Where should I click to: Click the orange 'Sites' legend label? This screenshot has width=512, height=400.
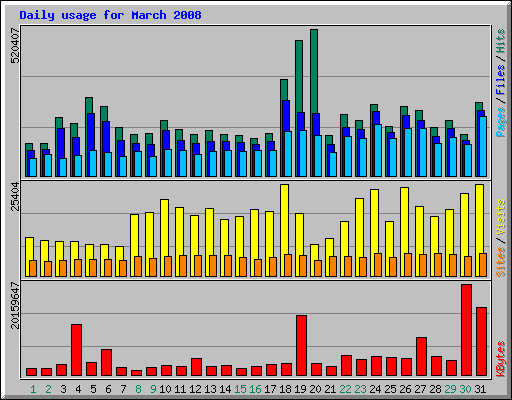501,262
